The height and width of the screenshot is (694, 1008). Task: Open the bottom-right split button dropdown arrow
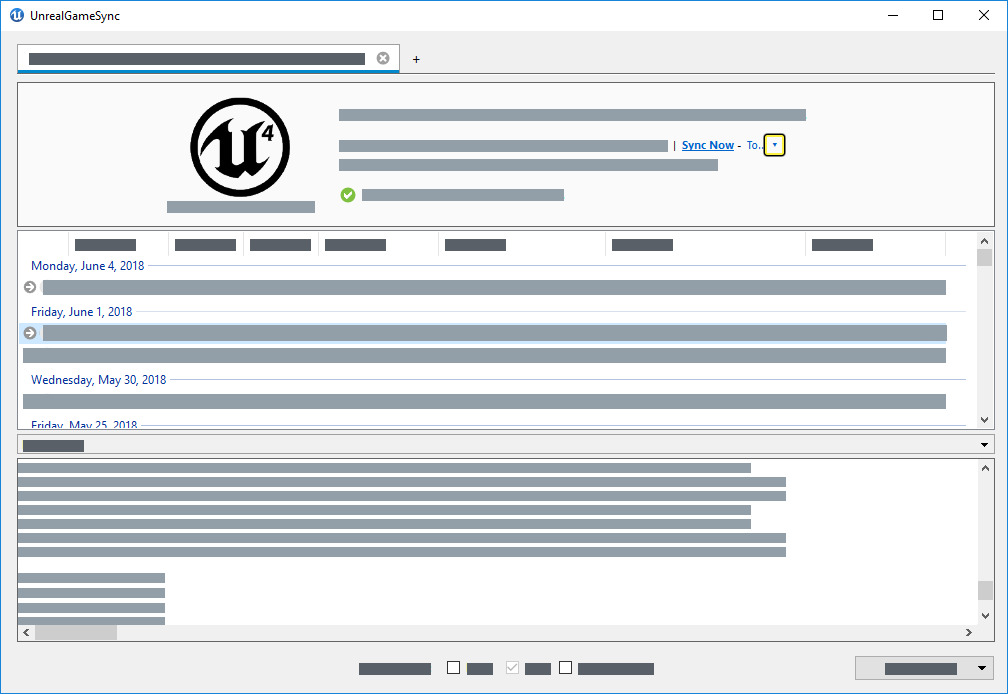point(982,668)
